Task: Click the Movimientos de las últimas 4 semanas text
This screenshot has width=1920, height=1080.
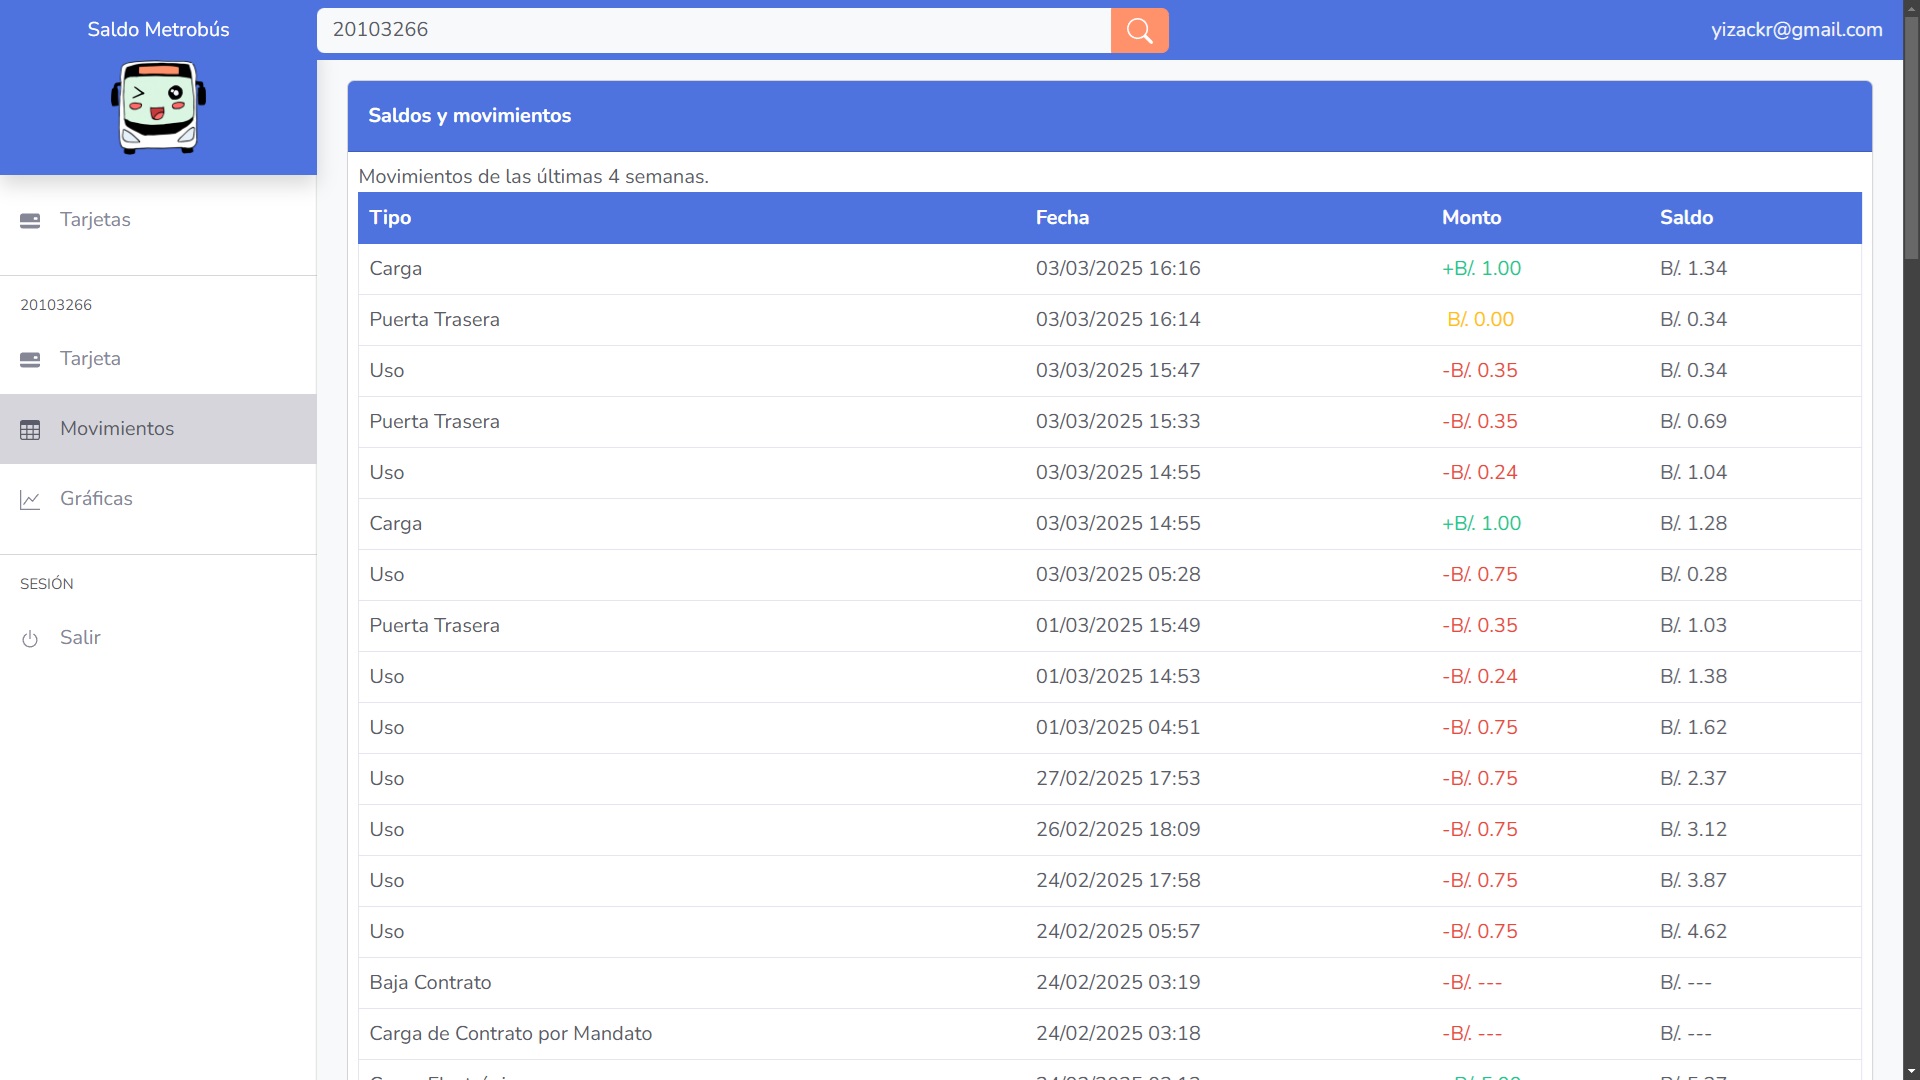Action: point(533,176)
